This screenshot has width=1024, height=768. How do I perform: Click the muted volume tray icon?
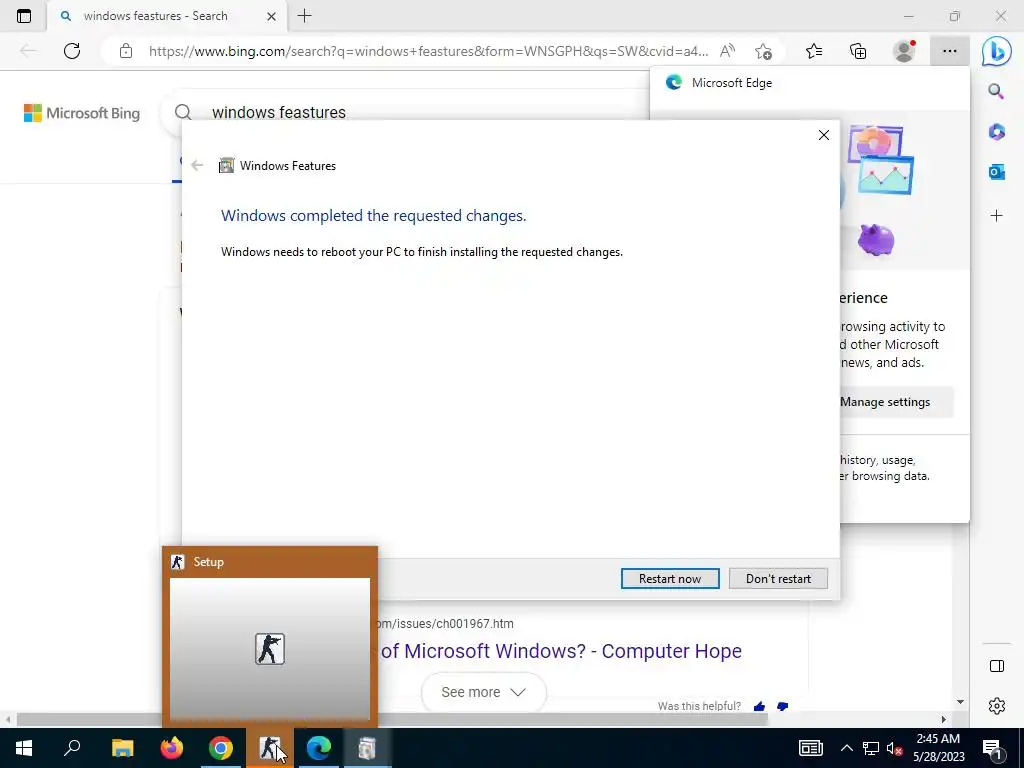pyautogui.click(x=894, y=748)
